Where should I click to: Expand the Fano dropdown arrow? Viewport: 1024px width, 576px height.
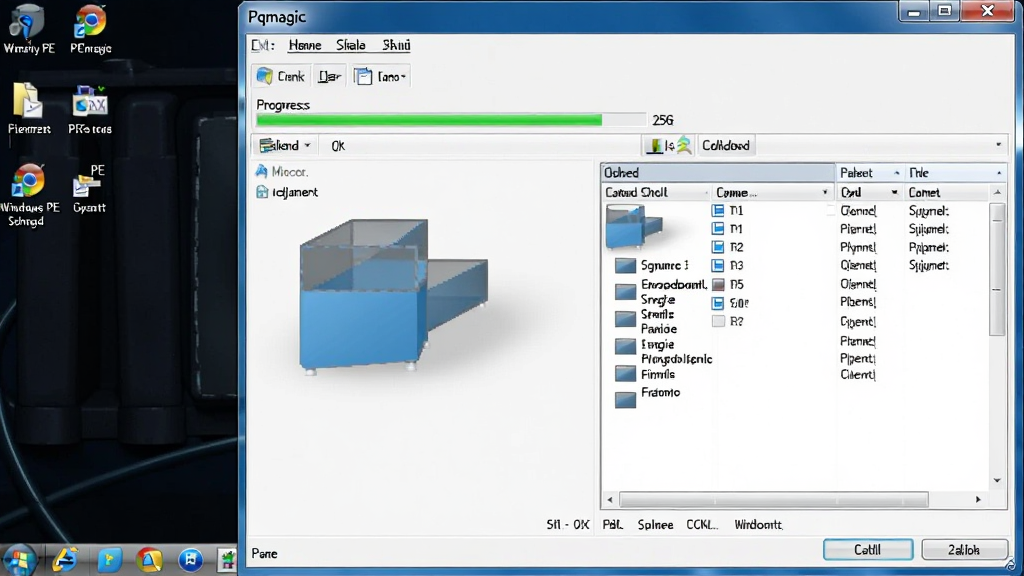point(403,77)
